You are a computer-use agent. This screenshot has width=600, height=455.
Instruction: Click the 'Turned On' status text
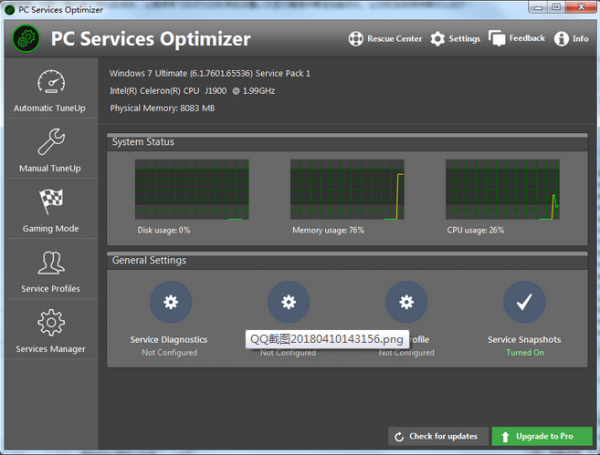point(525,352)
